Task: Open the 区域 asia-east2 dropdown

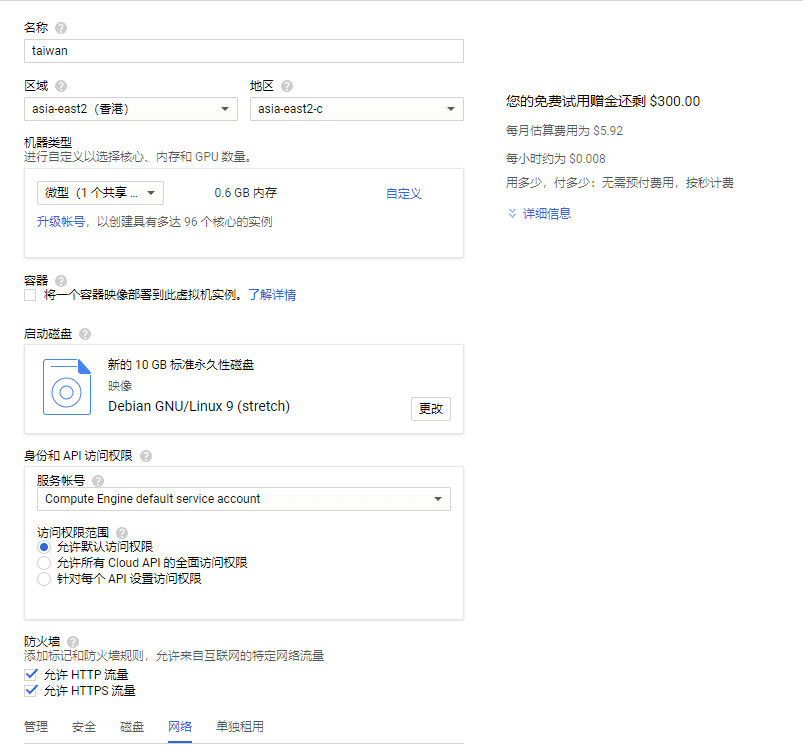Action: coord(130,109)
